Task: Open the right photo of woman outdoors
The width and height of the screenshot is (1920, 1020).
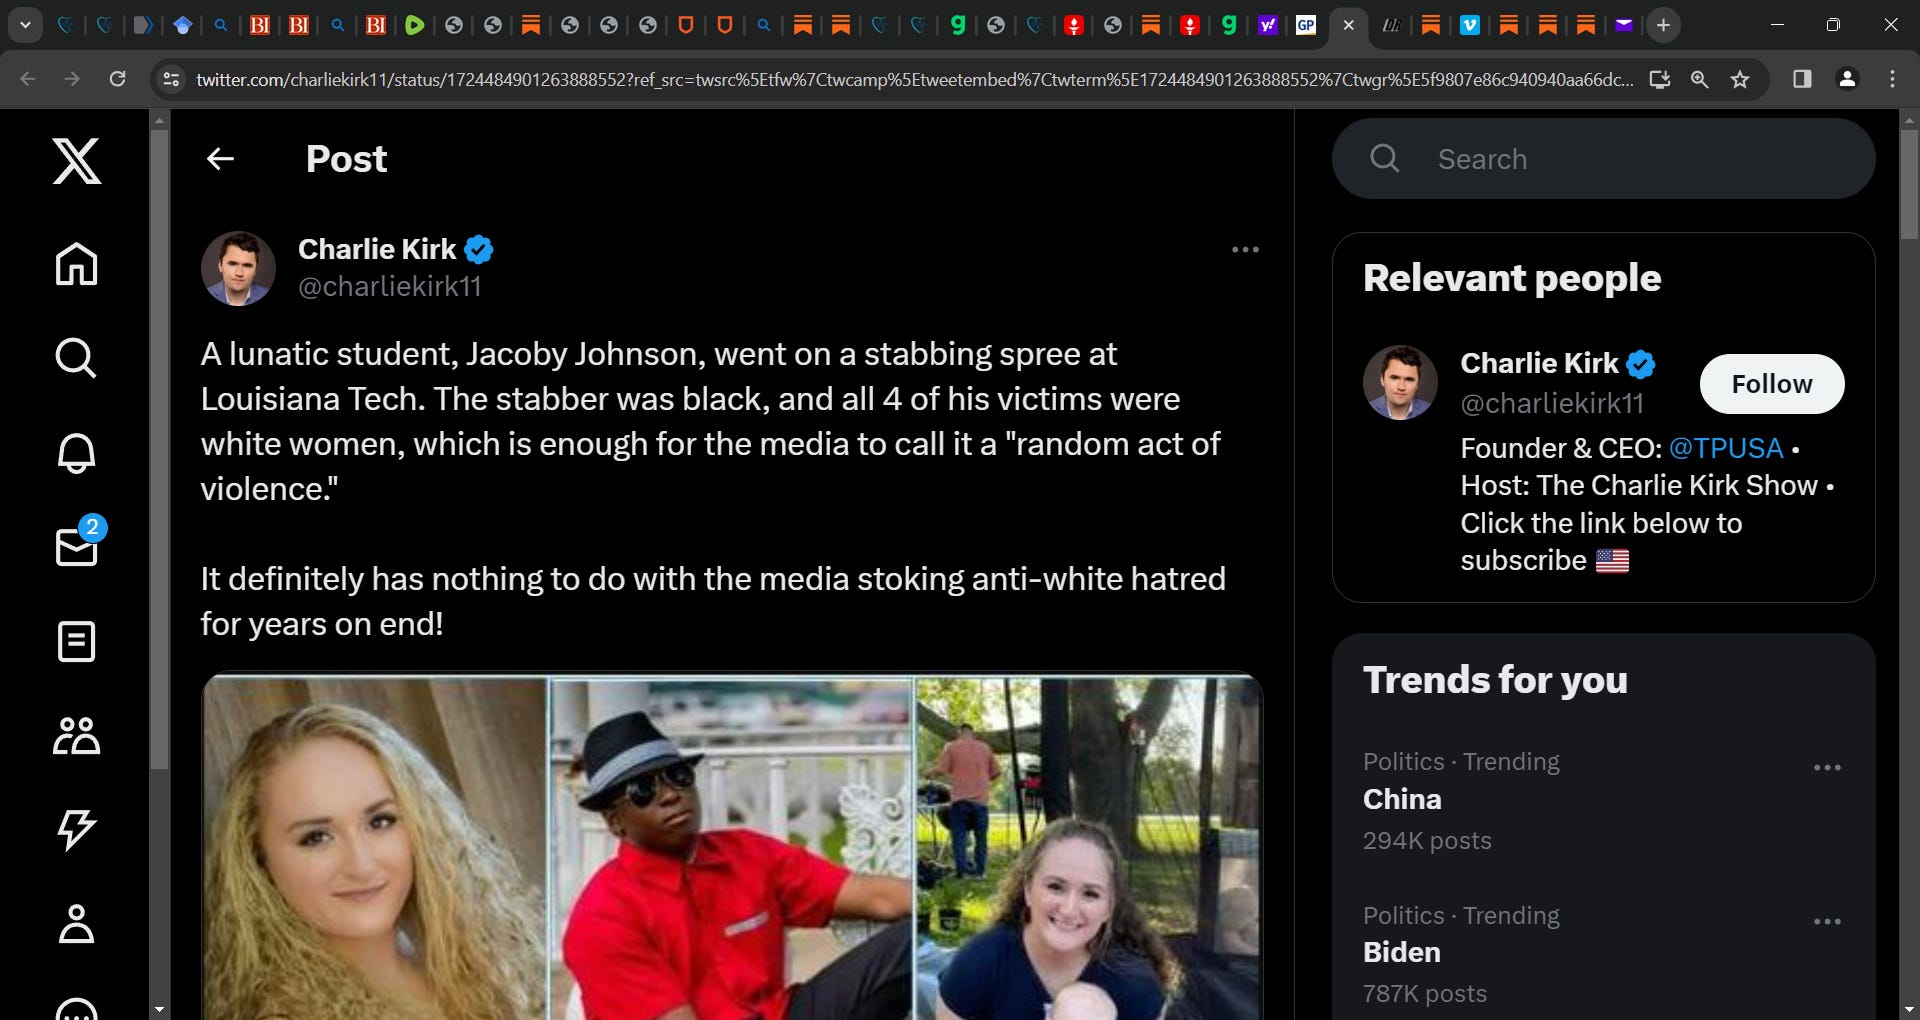Action: pos(1089,848)
